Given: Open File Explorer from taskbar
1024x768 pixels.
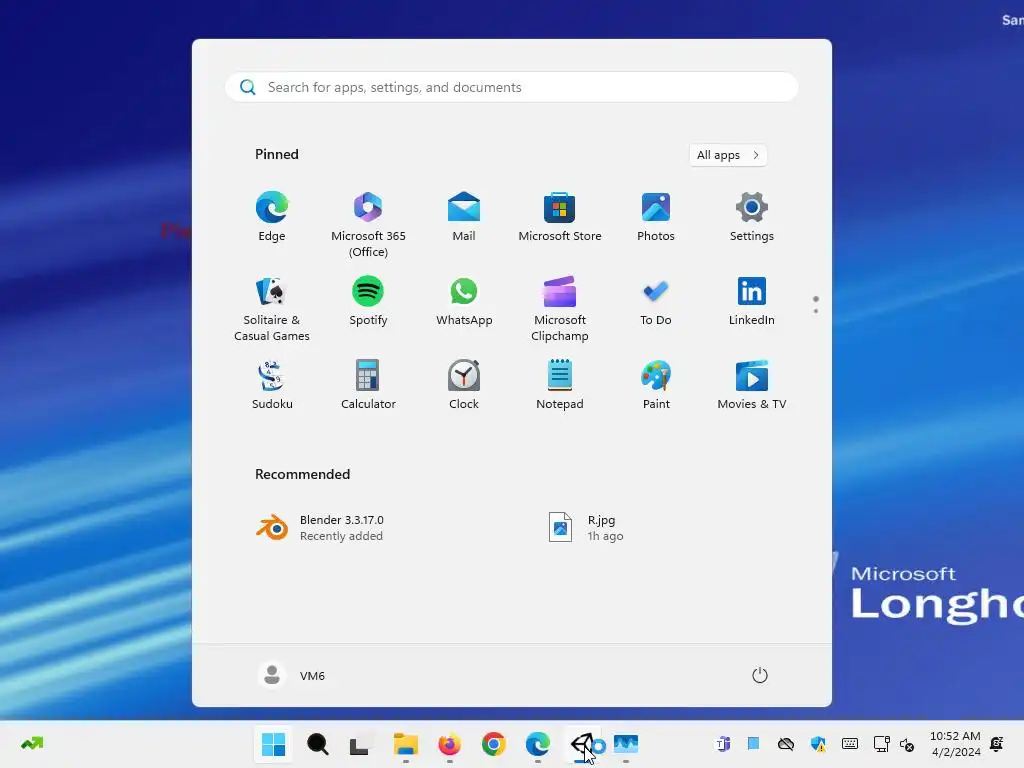Looking at the screenshot, I should [x=406, y=744].
